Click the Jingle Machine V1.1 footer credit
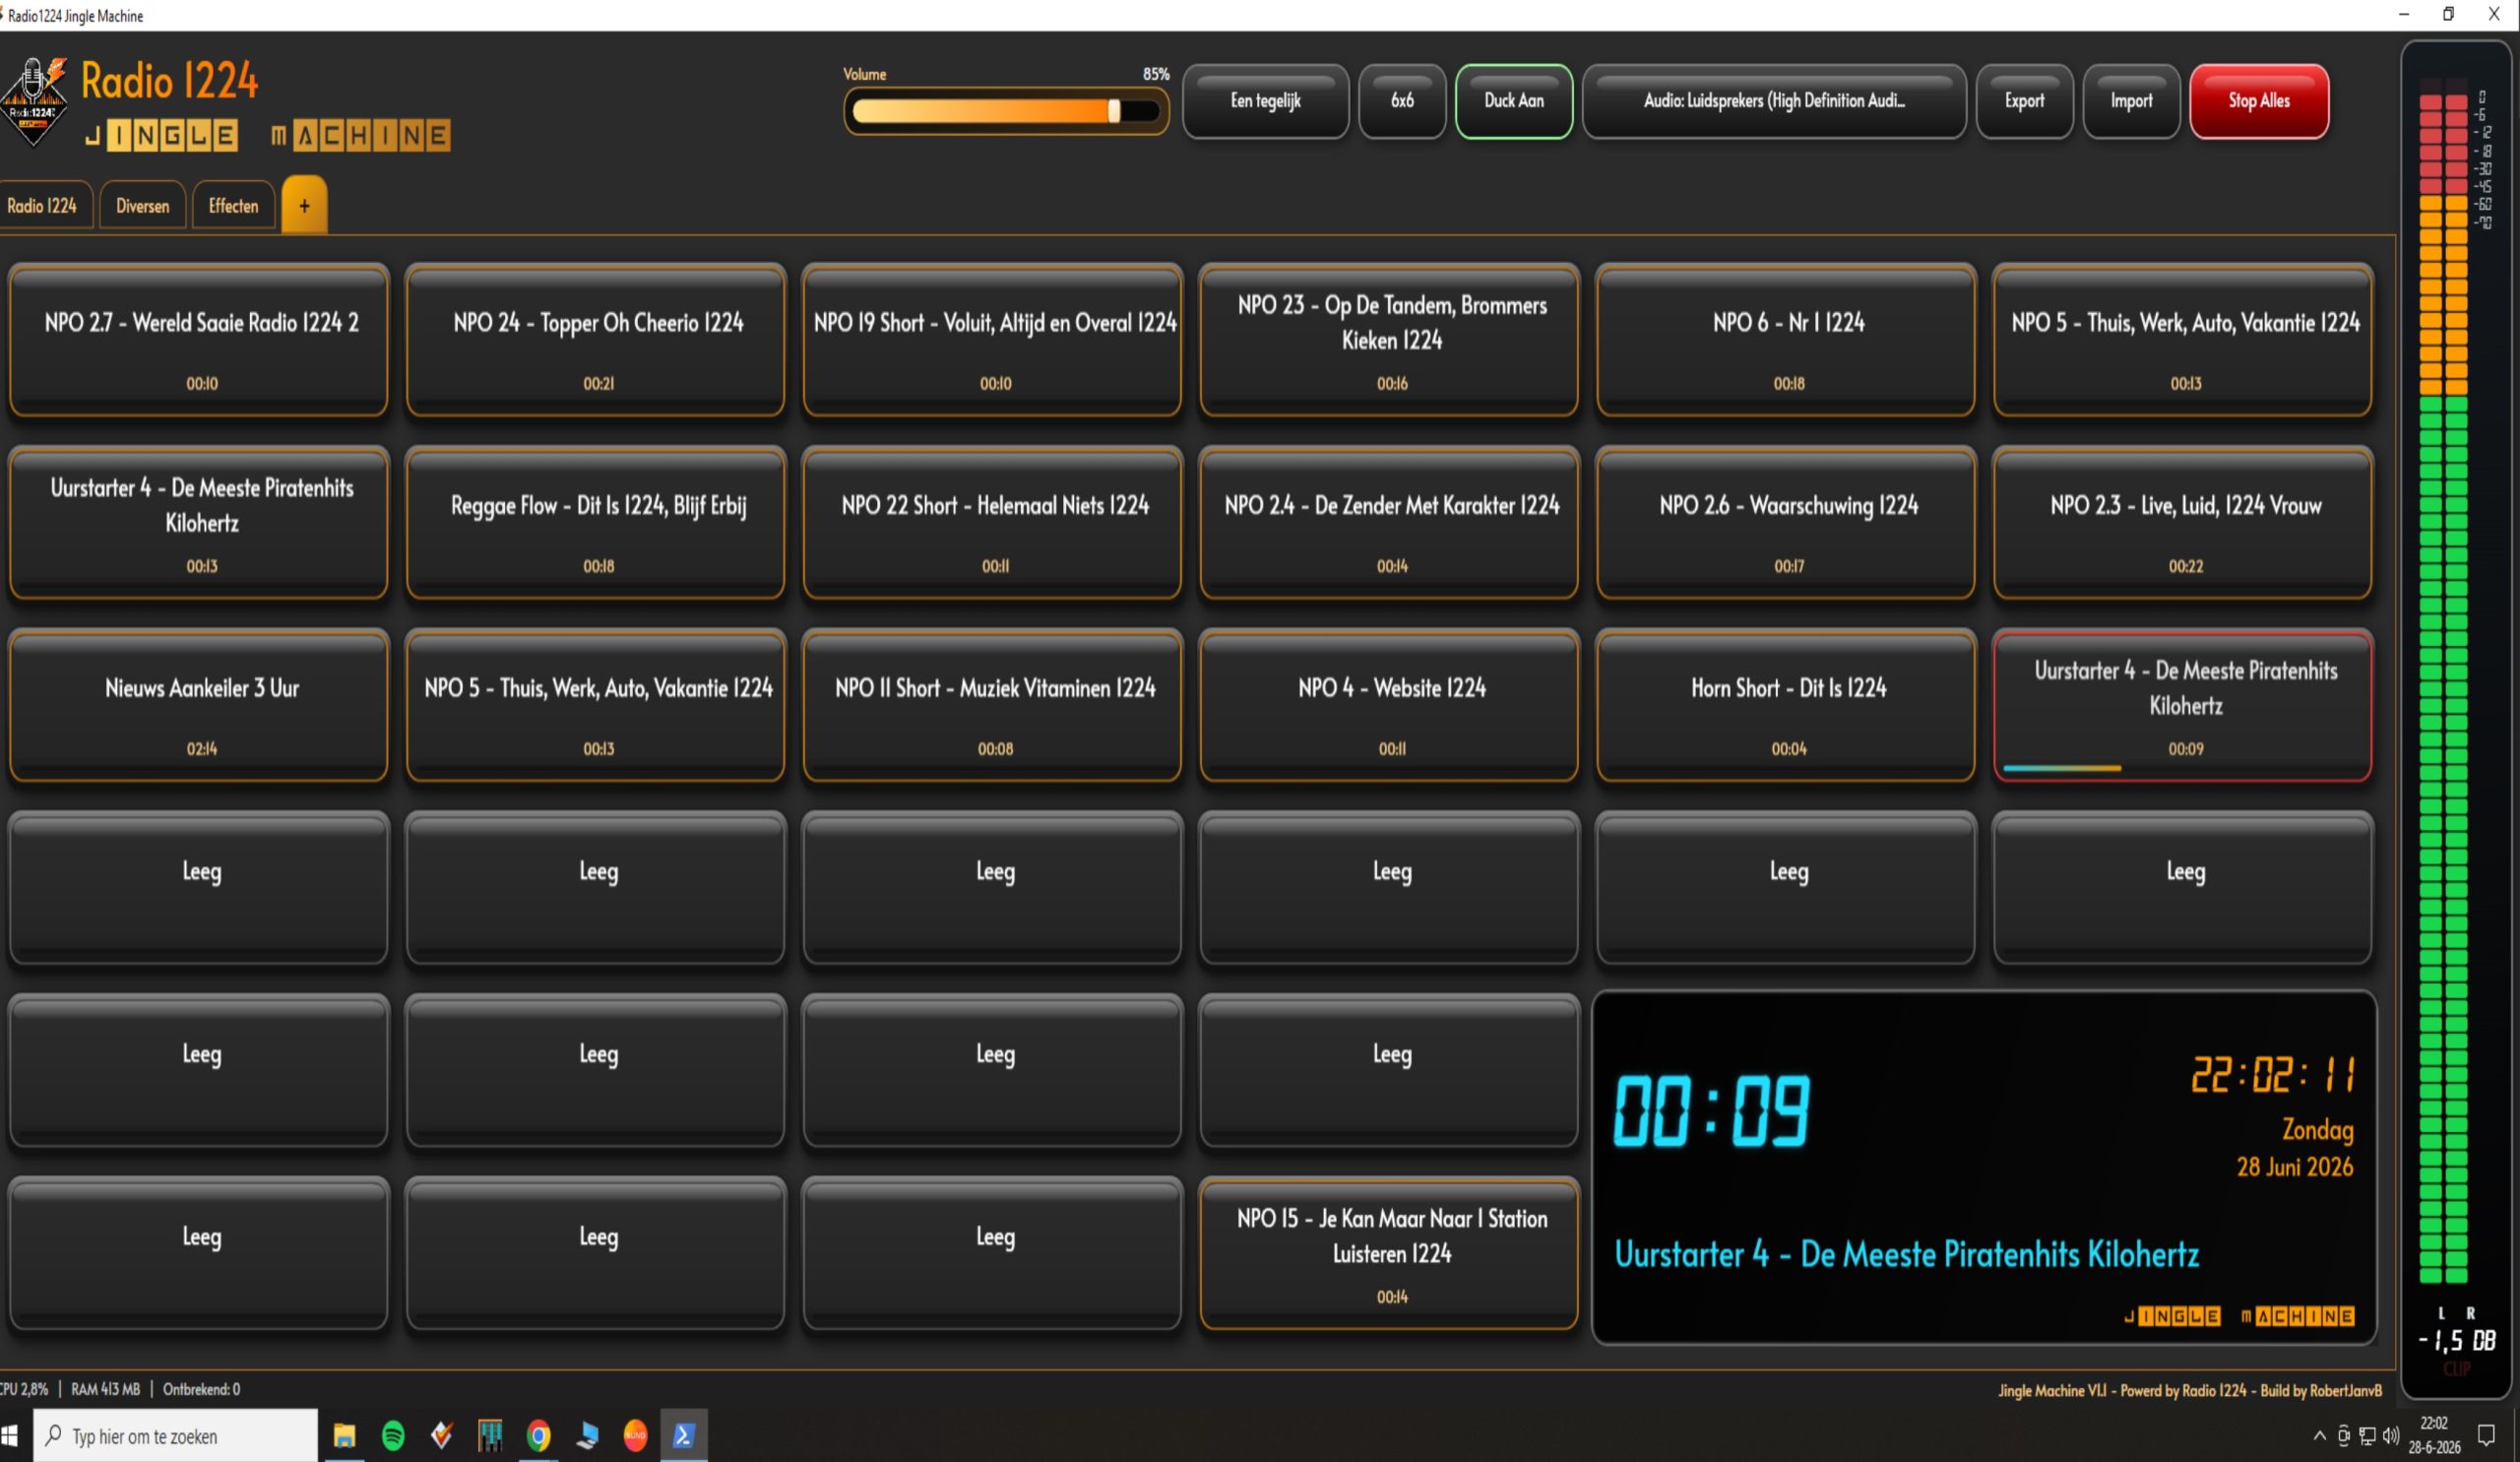 2190,1390
